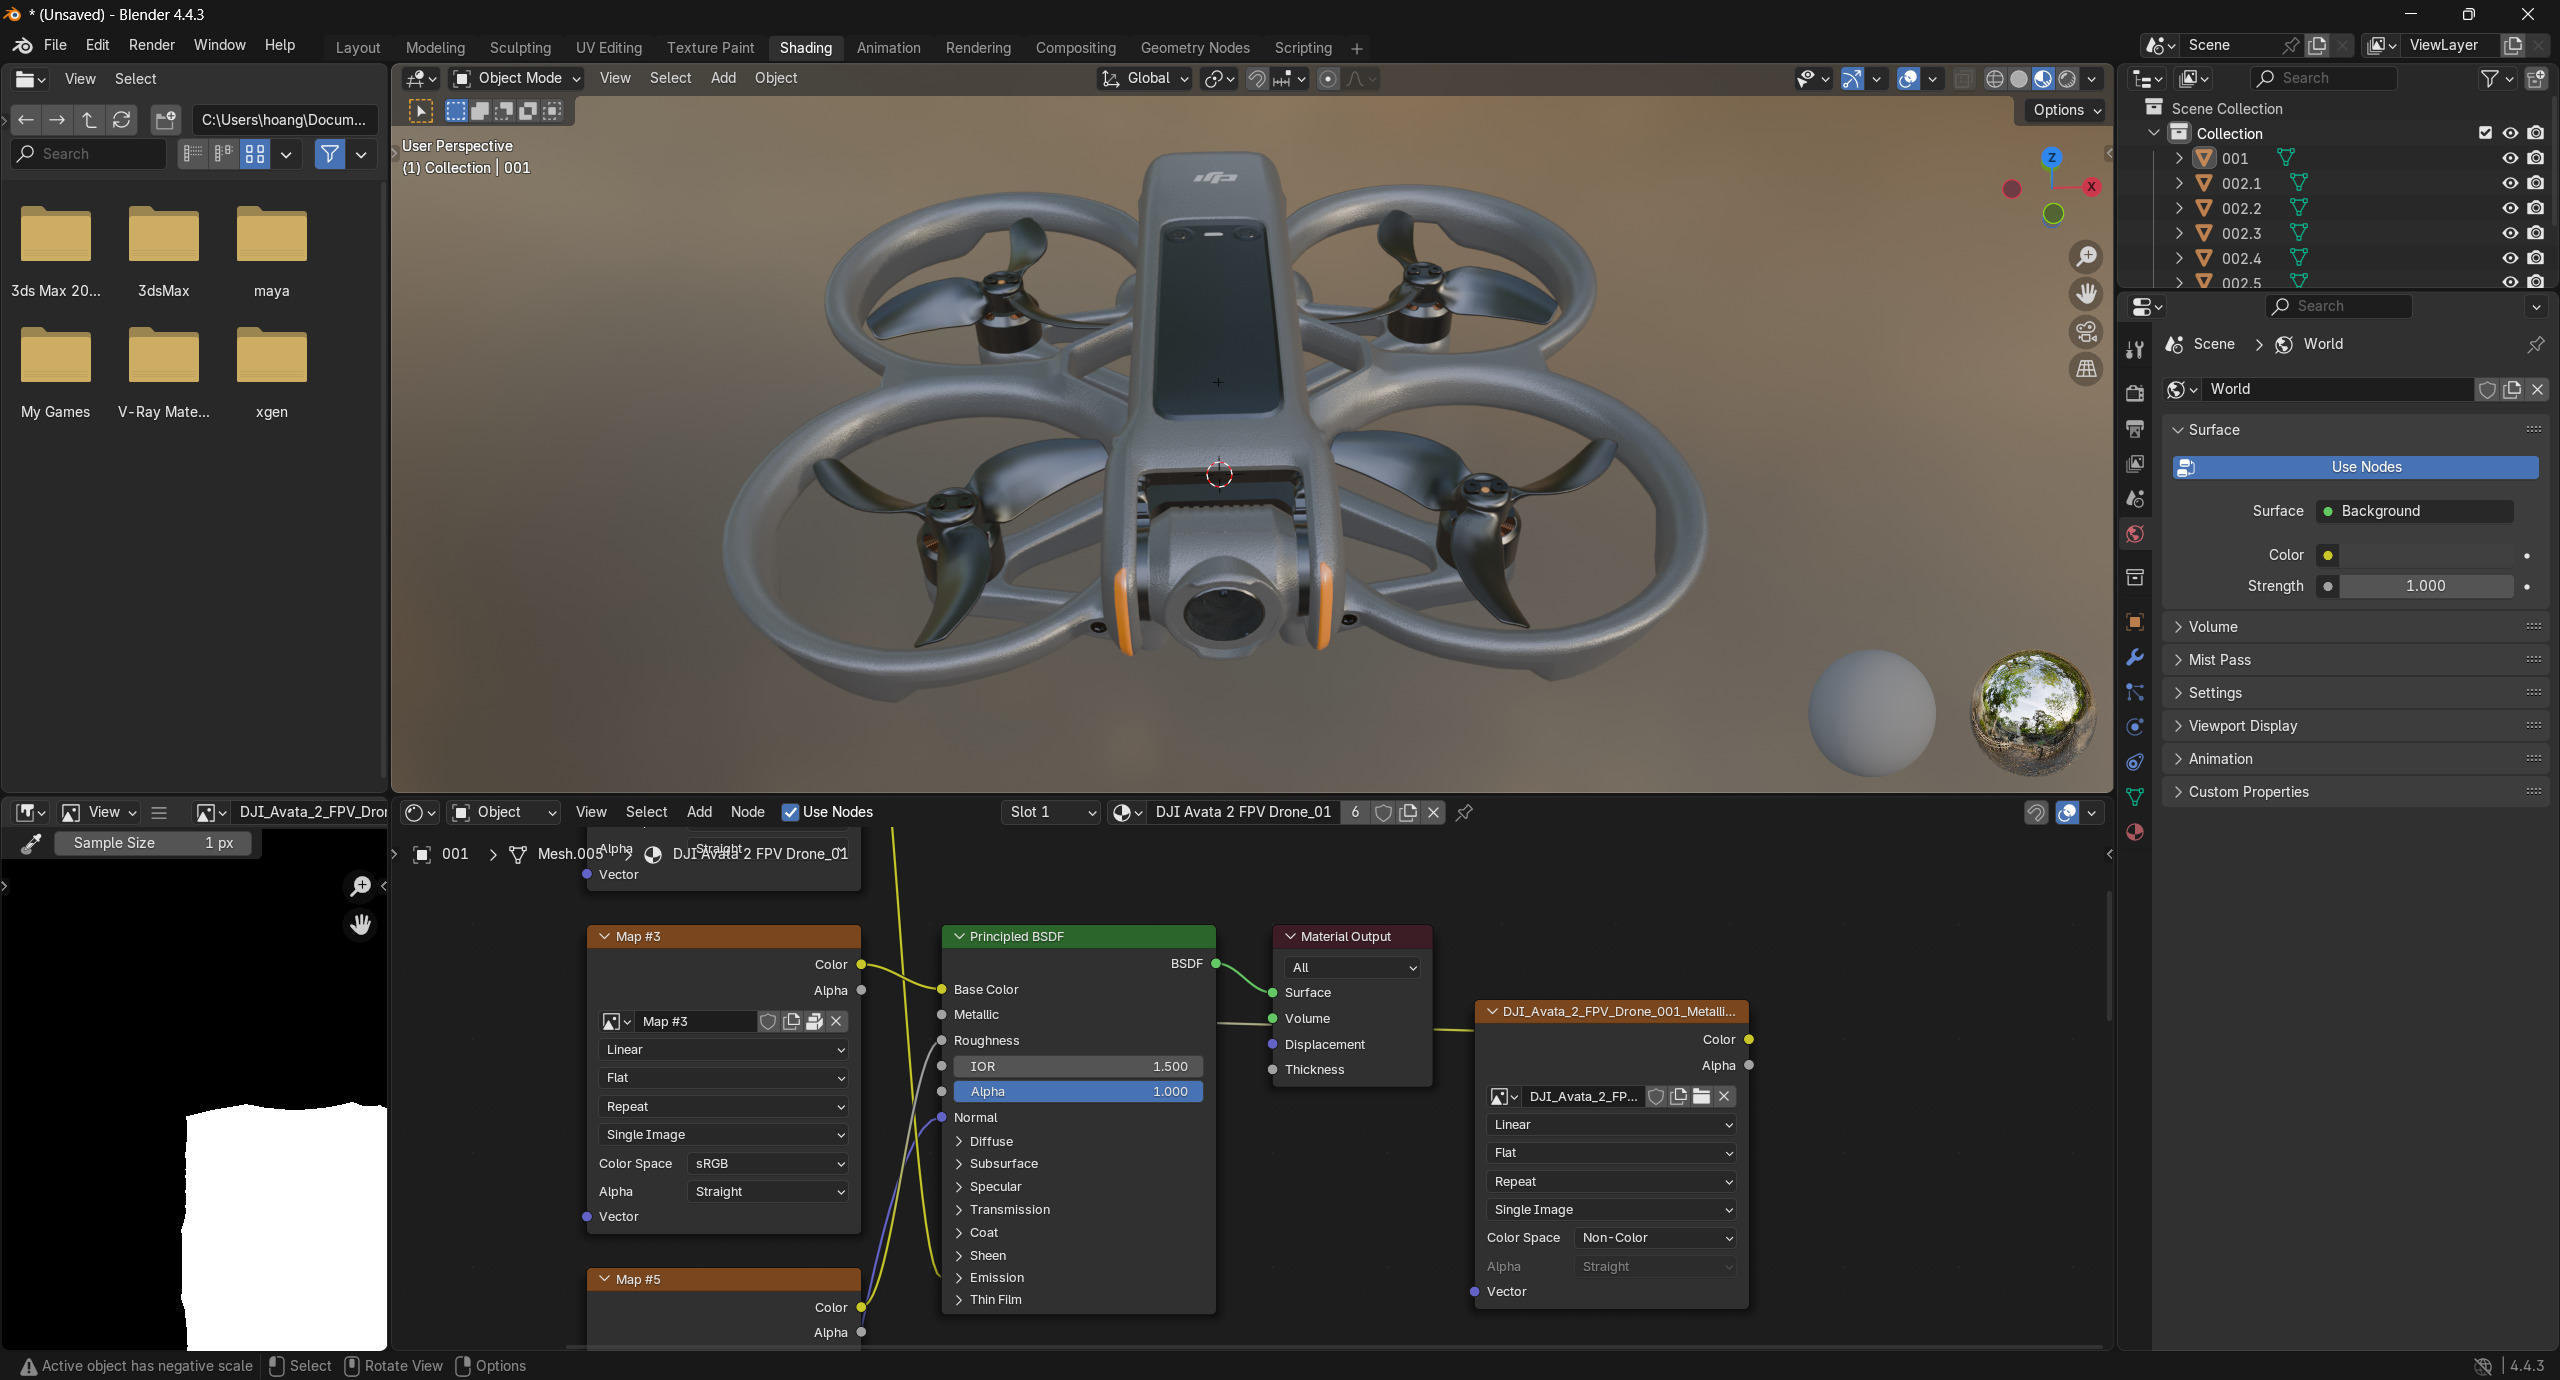Hide object 002.3 in viewport
Image resolution: width=2560 pixels, height=1380 pixels.
pyautogui.click(x=2510, y=233)
